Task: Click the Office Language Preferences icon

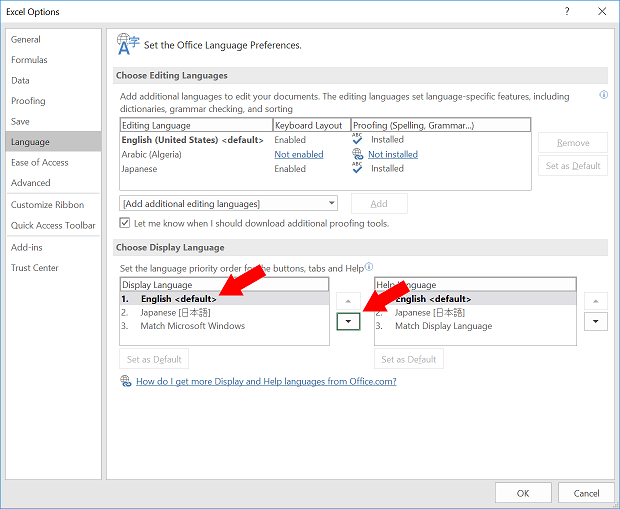Action: [128, 44]
